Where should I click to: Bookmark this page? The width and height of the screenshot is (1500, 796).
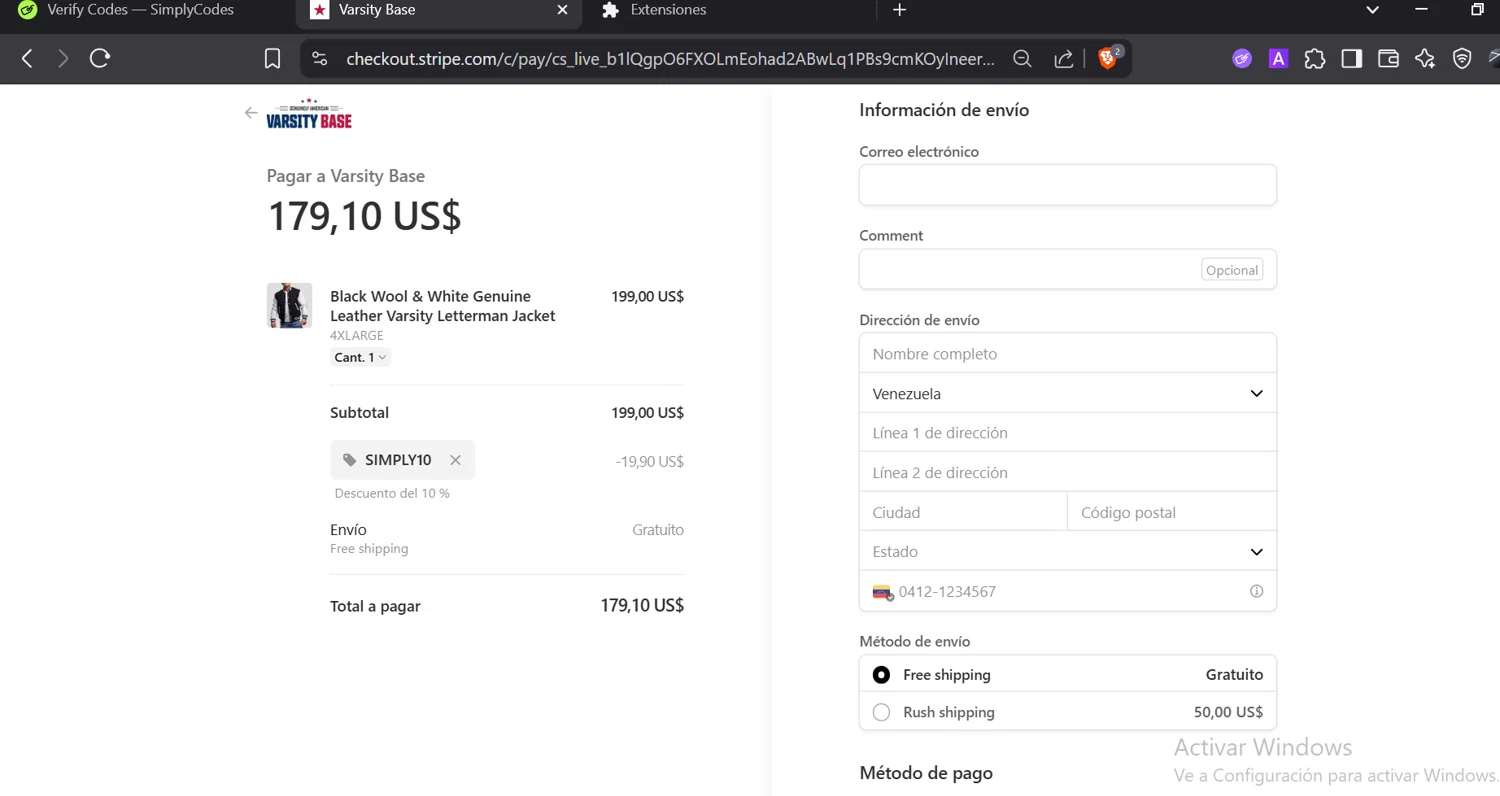pyautogui.click(x=272, y=59)
